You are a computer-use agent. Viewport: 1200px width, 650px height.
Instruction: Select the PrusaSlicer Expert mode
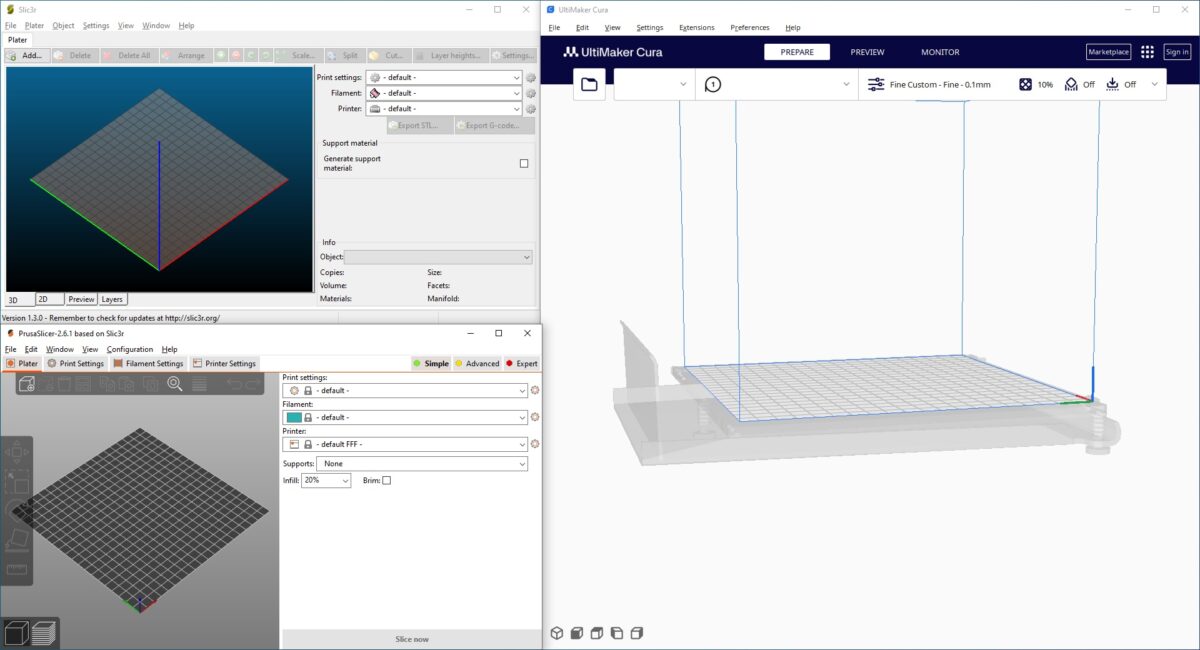(522, 364)
